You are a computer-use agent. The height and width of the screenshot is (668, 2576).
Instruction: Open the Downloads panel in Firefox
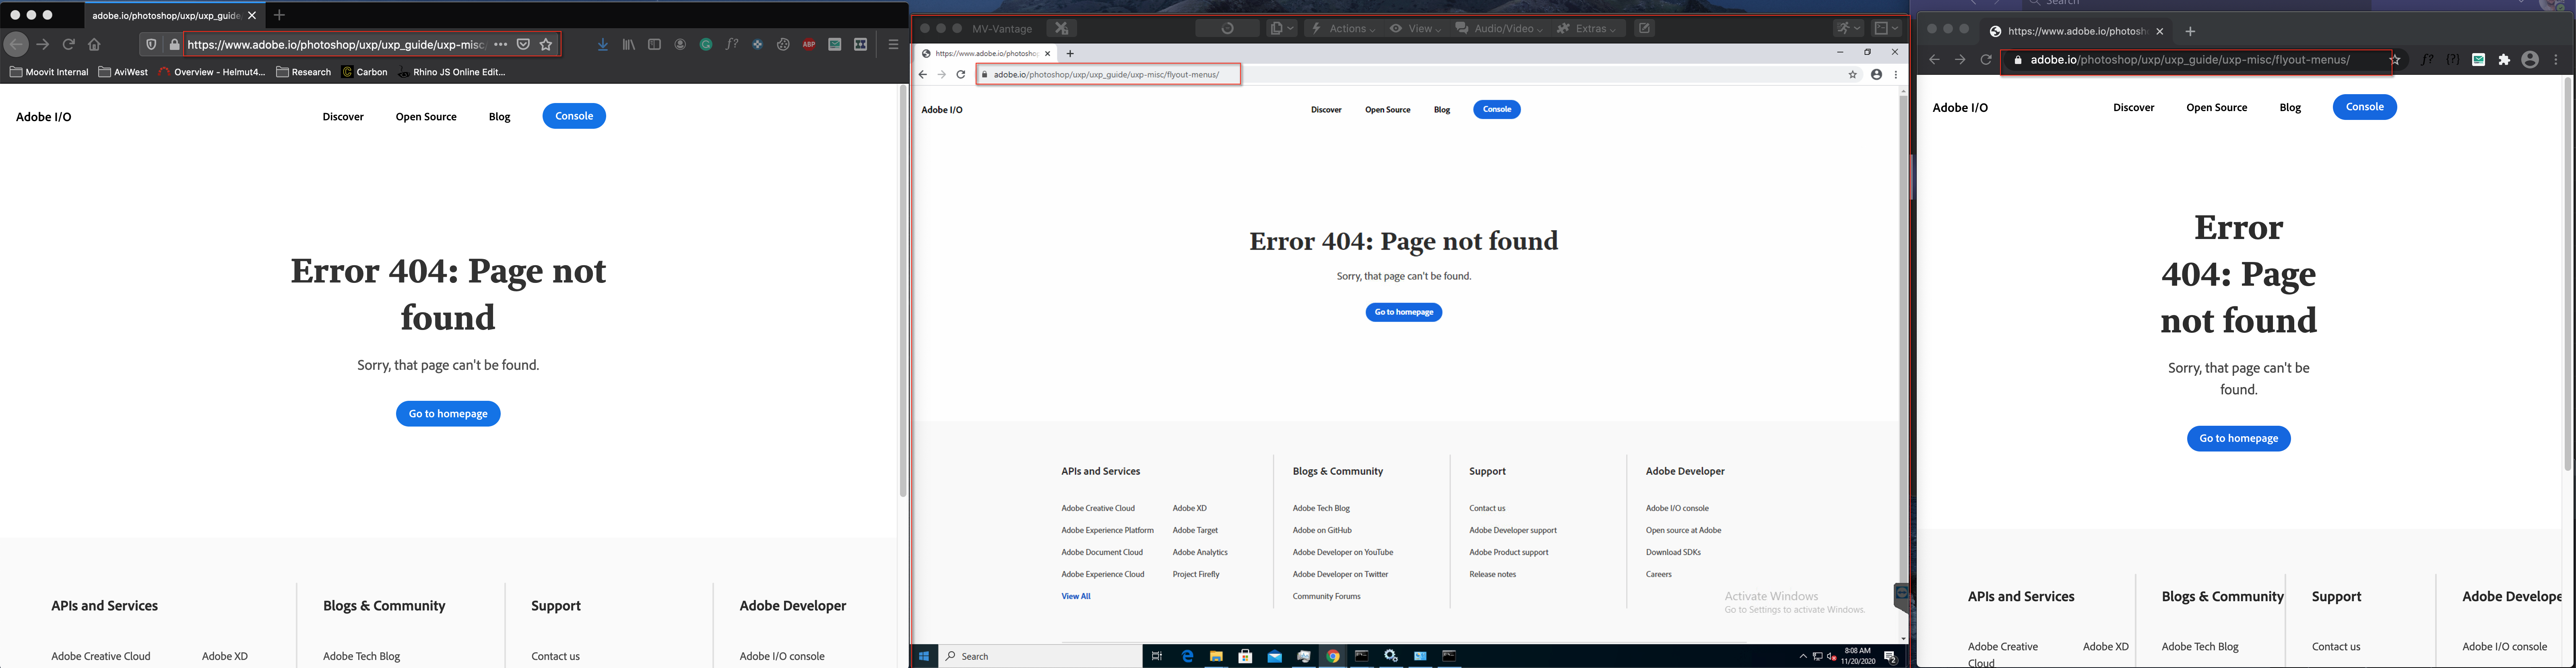tap(603, 44)
